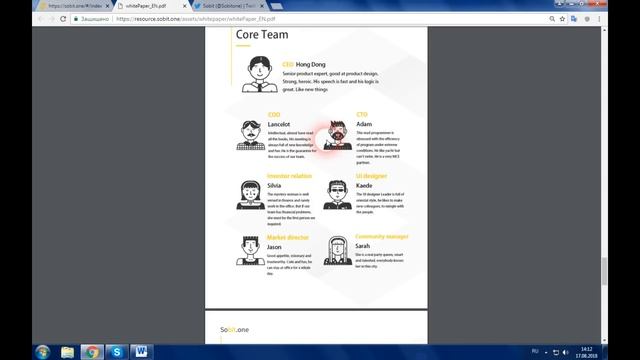The image size is (640, 360).
Task: Close the Sobit Twitter tab
Action: click(262, 6)
